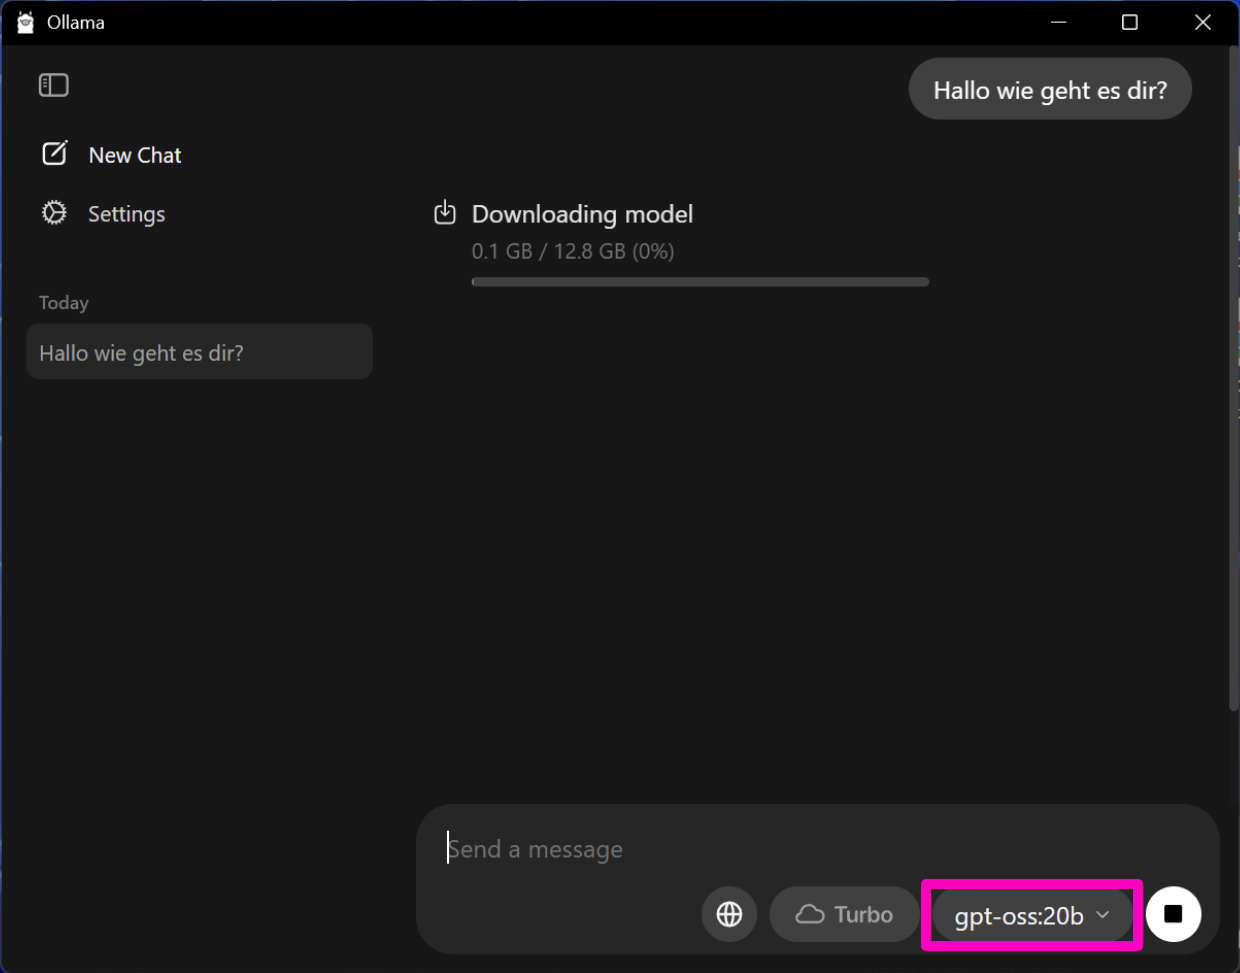The image size is (1240, 973).
Task: Close the Ollama window
Action: 1203,22
